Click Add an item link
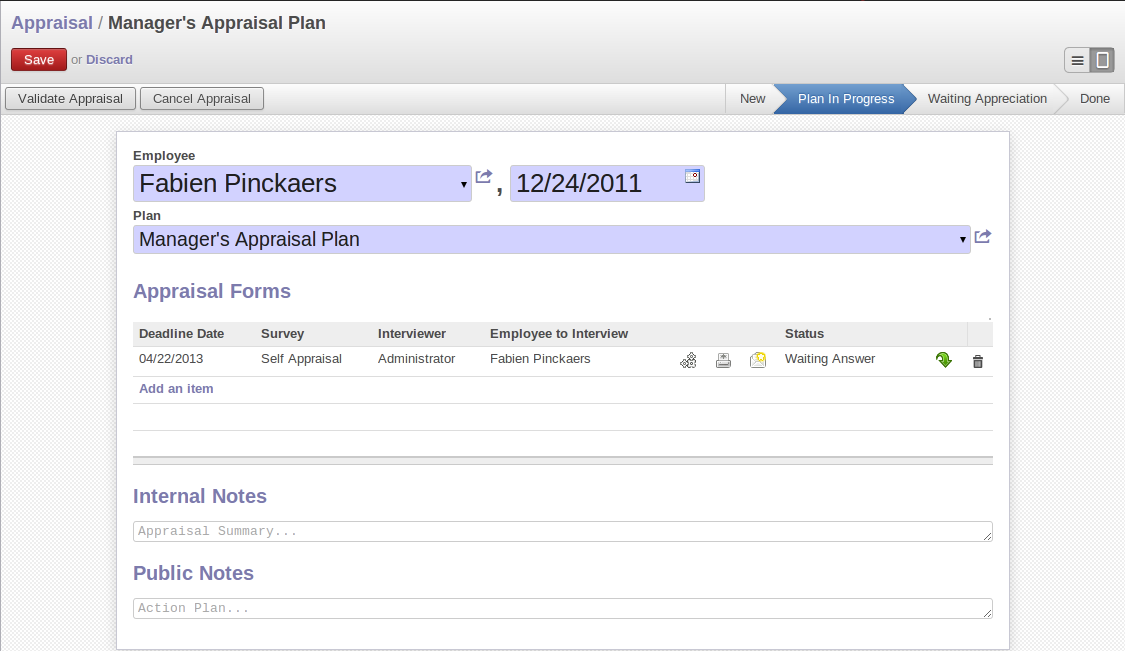1125x651 pixels. 176,389
